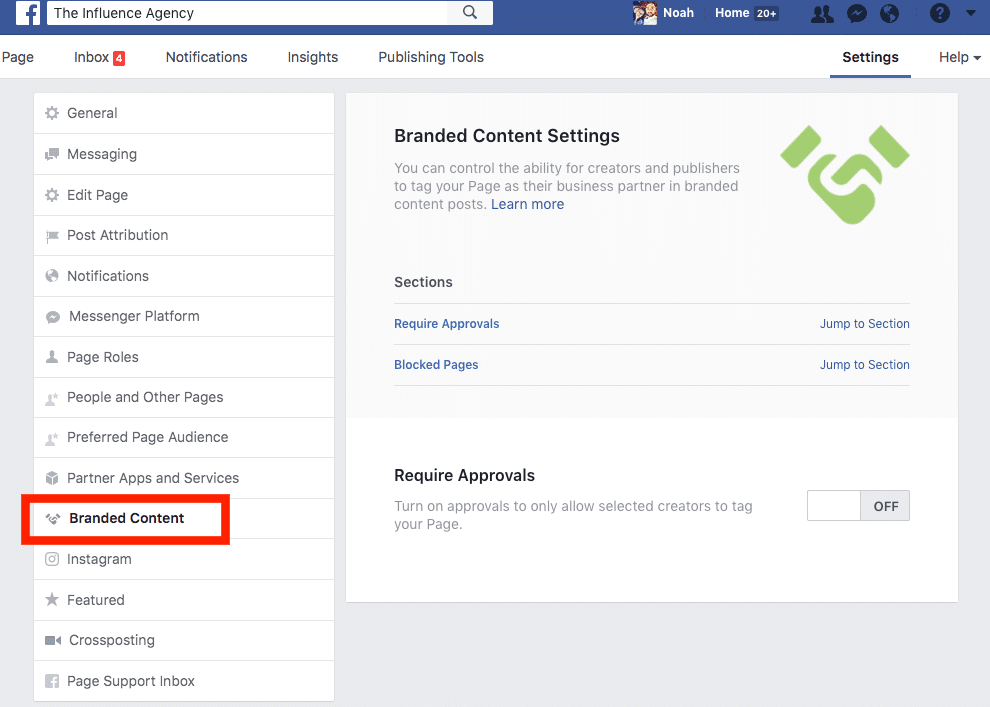Jump to Section for Blocked Pages
This screenshot has height=707, width=990.
tap(864, 365)
